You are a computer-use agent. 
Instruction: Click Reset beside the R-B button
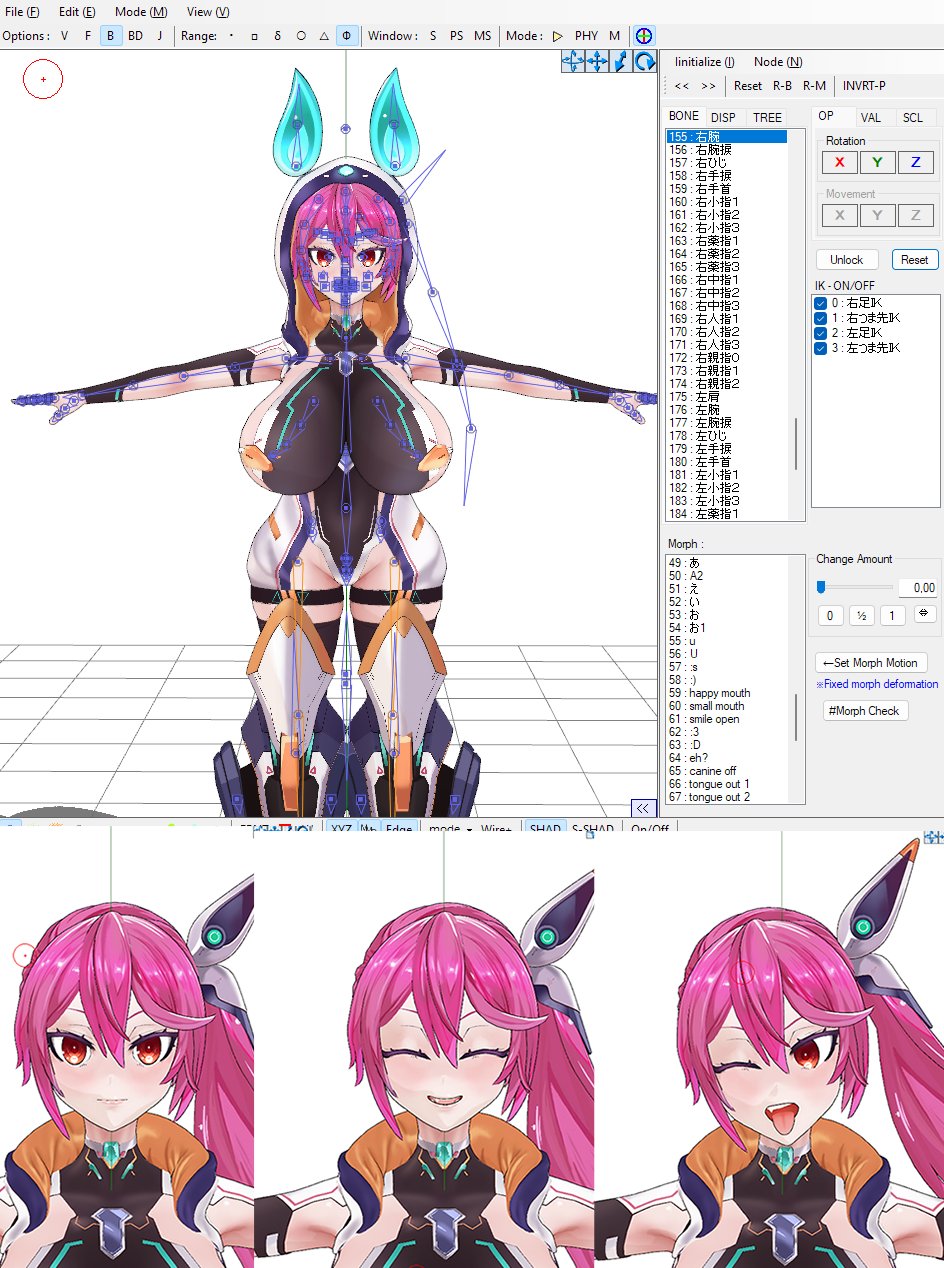tap(748, 86)
